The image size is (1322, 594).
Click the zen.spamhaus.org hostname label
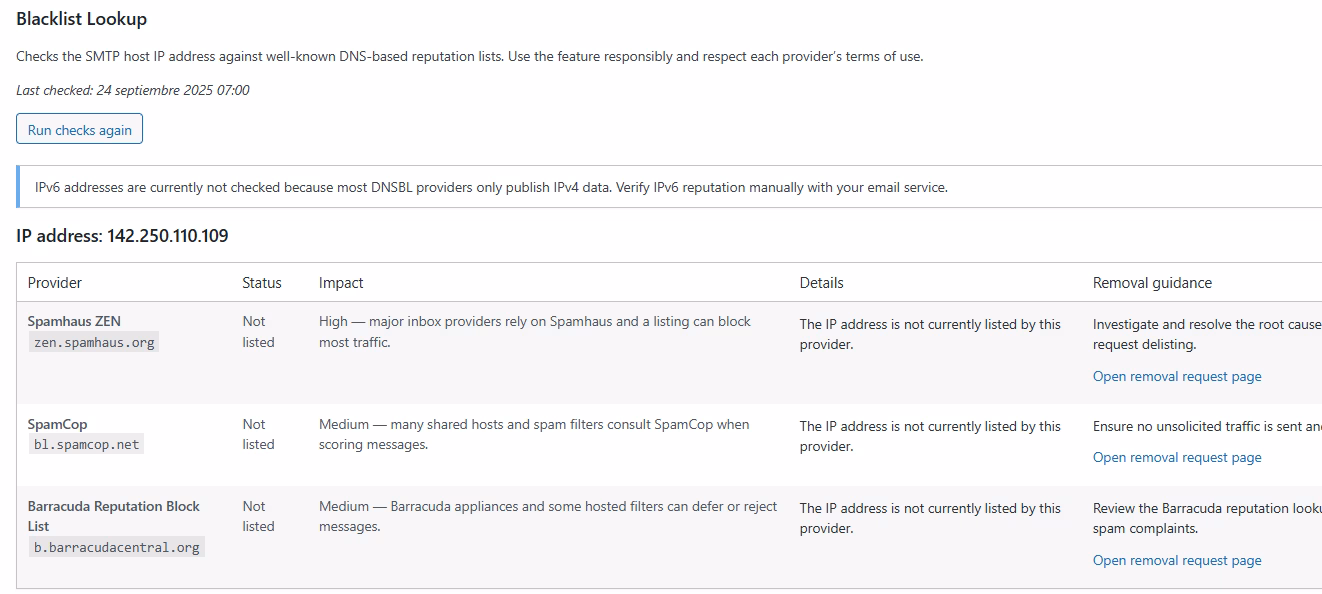coord(94,342)
